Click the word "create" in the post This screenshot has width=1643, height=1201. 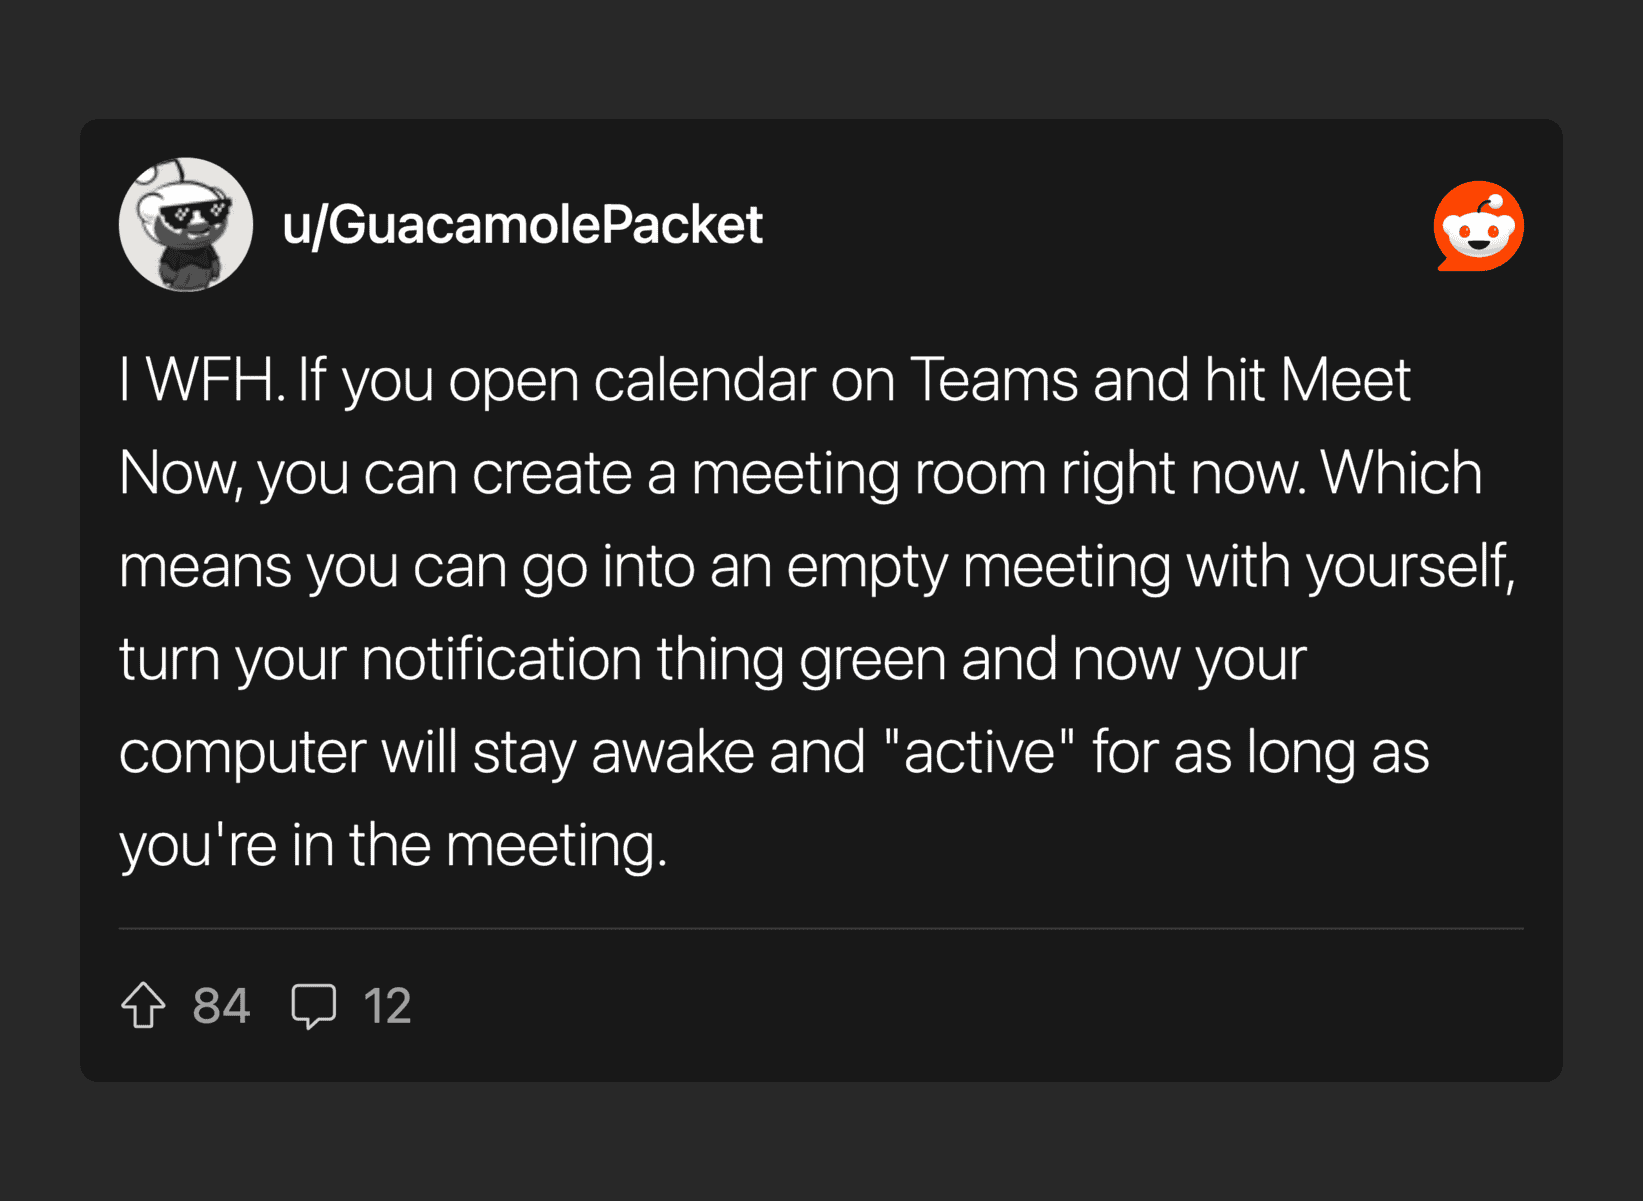click(551, 474)
